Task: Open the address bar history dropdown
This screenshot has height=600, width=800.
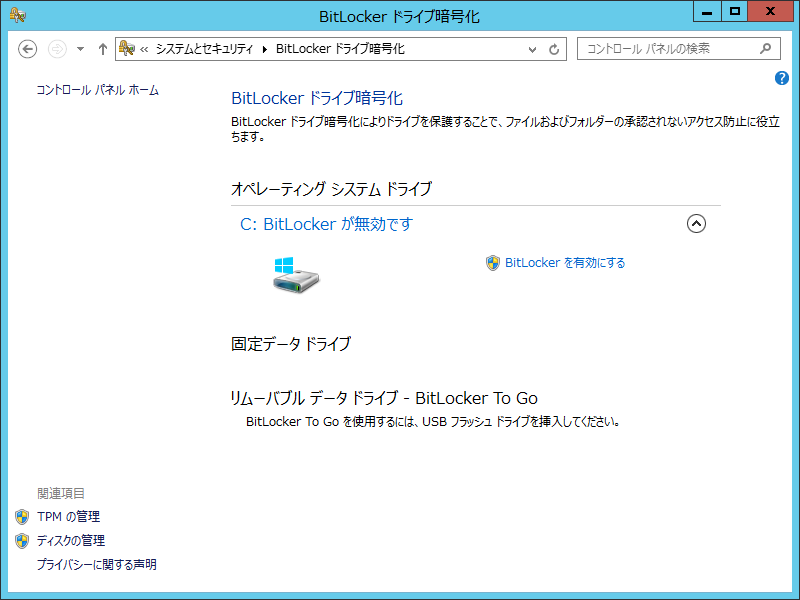Action: pyautogui.click(x=532, y=49)
